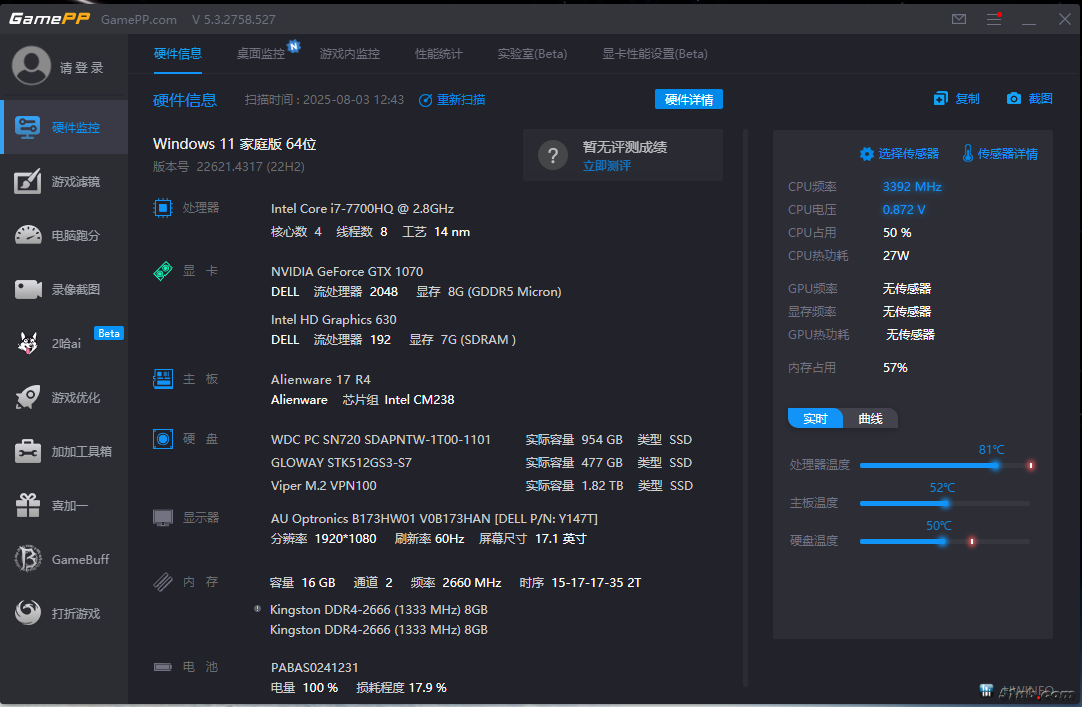
Task: Open the GameBuff sidebar item
Action: (28, 559)
